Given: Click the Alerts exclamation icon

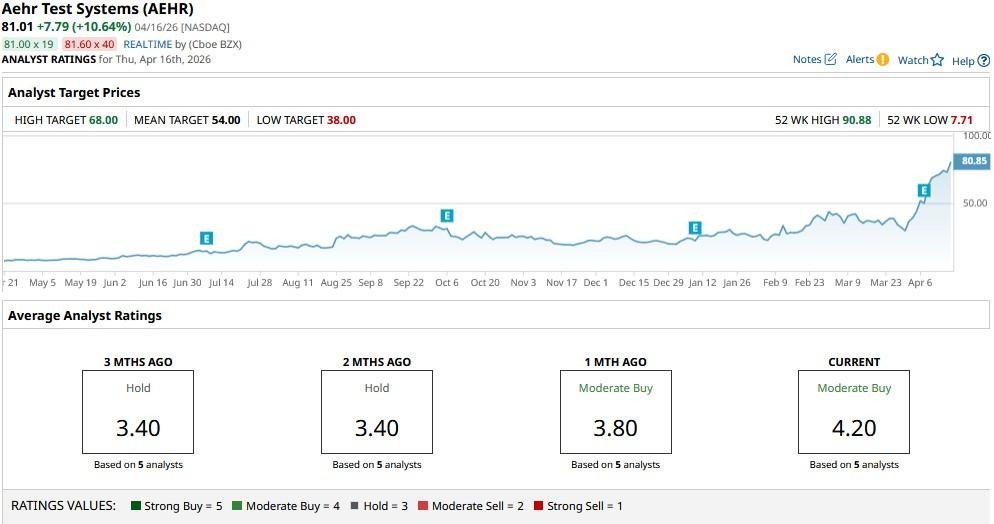Looking at the screenshot, I should (x=882, y=60).
